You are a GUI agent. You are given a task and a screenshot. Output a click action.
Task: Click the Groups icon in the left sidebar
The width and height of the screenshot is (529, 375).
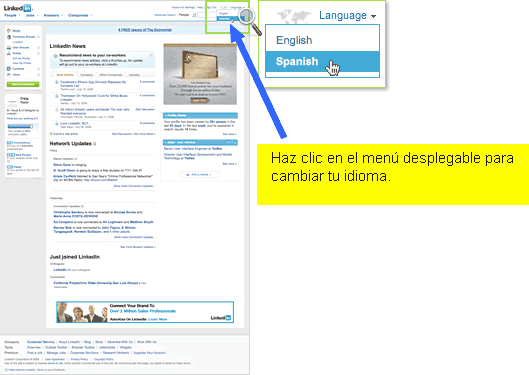(9, 37)
